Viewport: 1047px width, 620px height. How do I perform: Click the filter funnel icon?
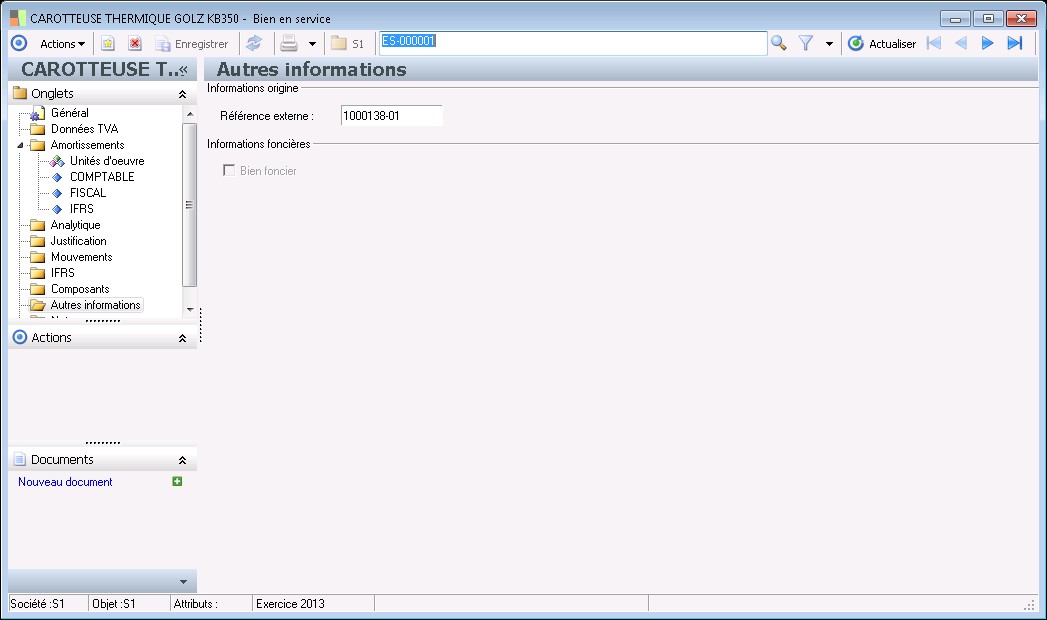point(806,43)
